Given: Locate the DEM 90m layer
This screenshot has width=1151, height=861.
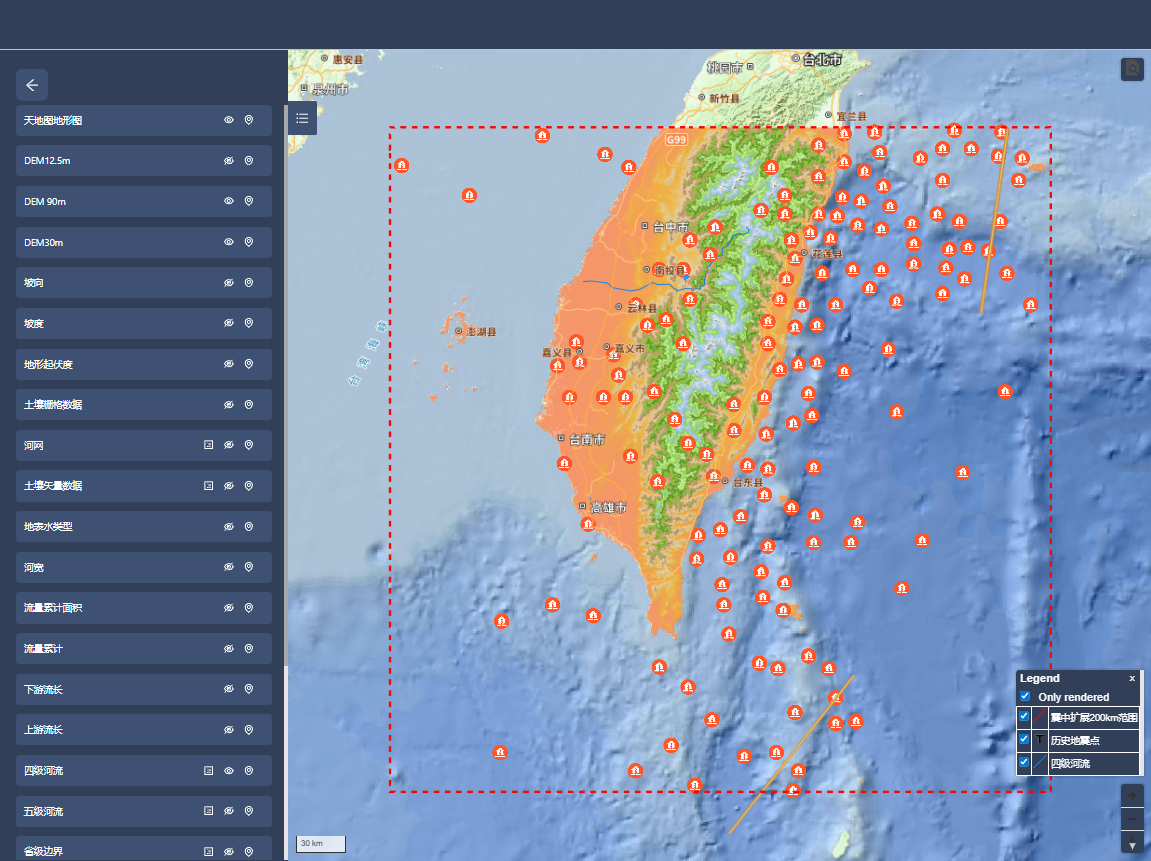Looking at the screenshot, I should tap(249, 201).
